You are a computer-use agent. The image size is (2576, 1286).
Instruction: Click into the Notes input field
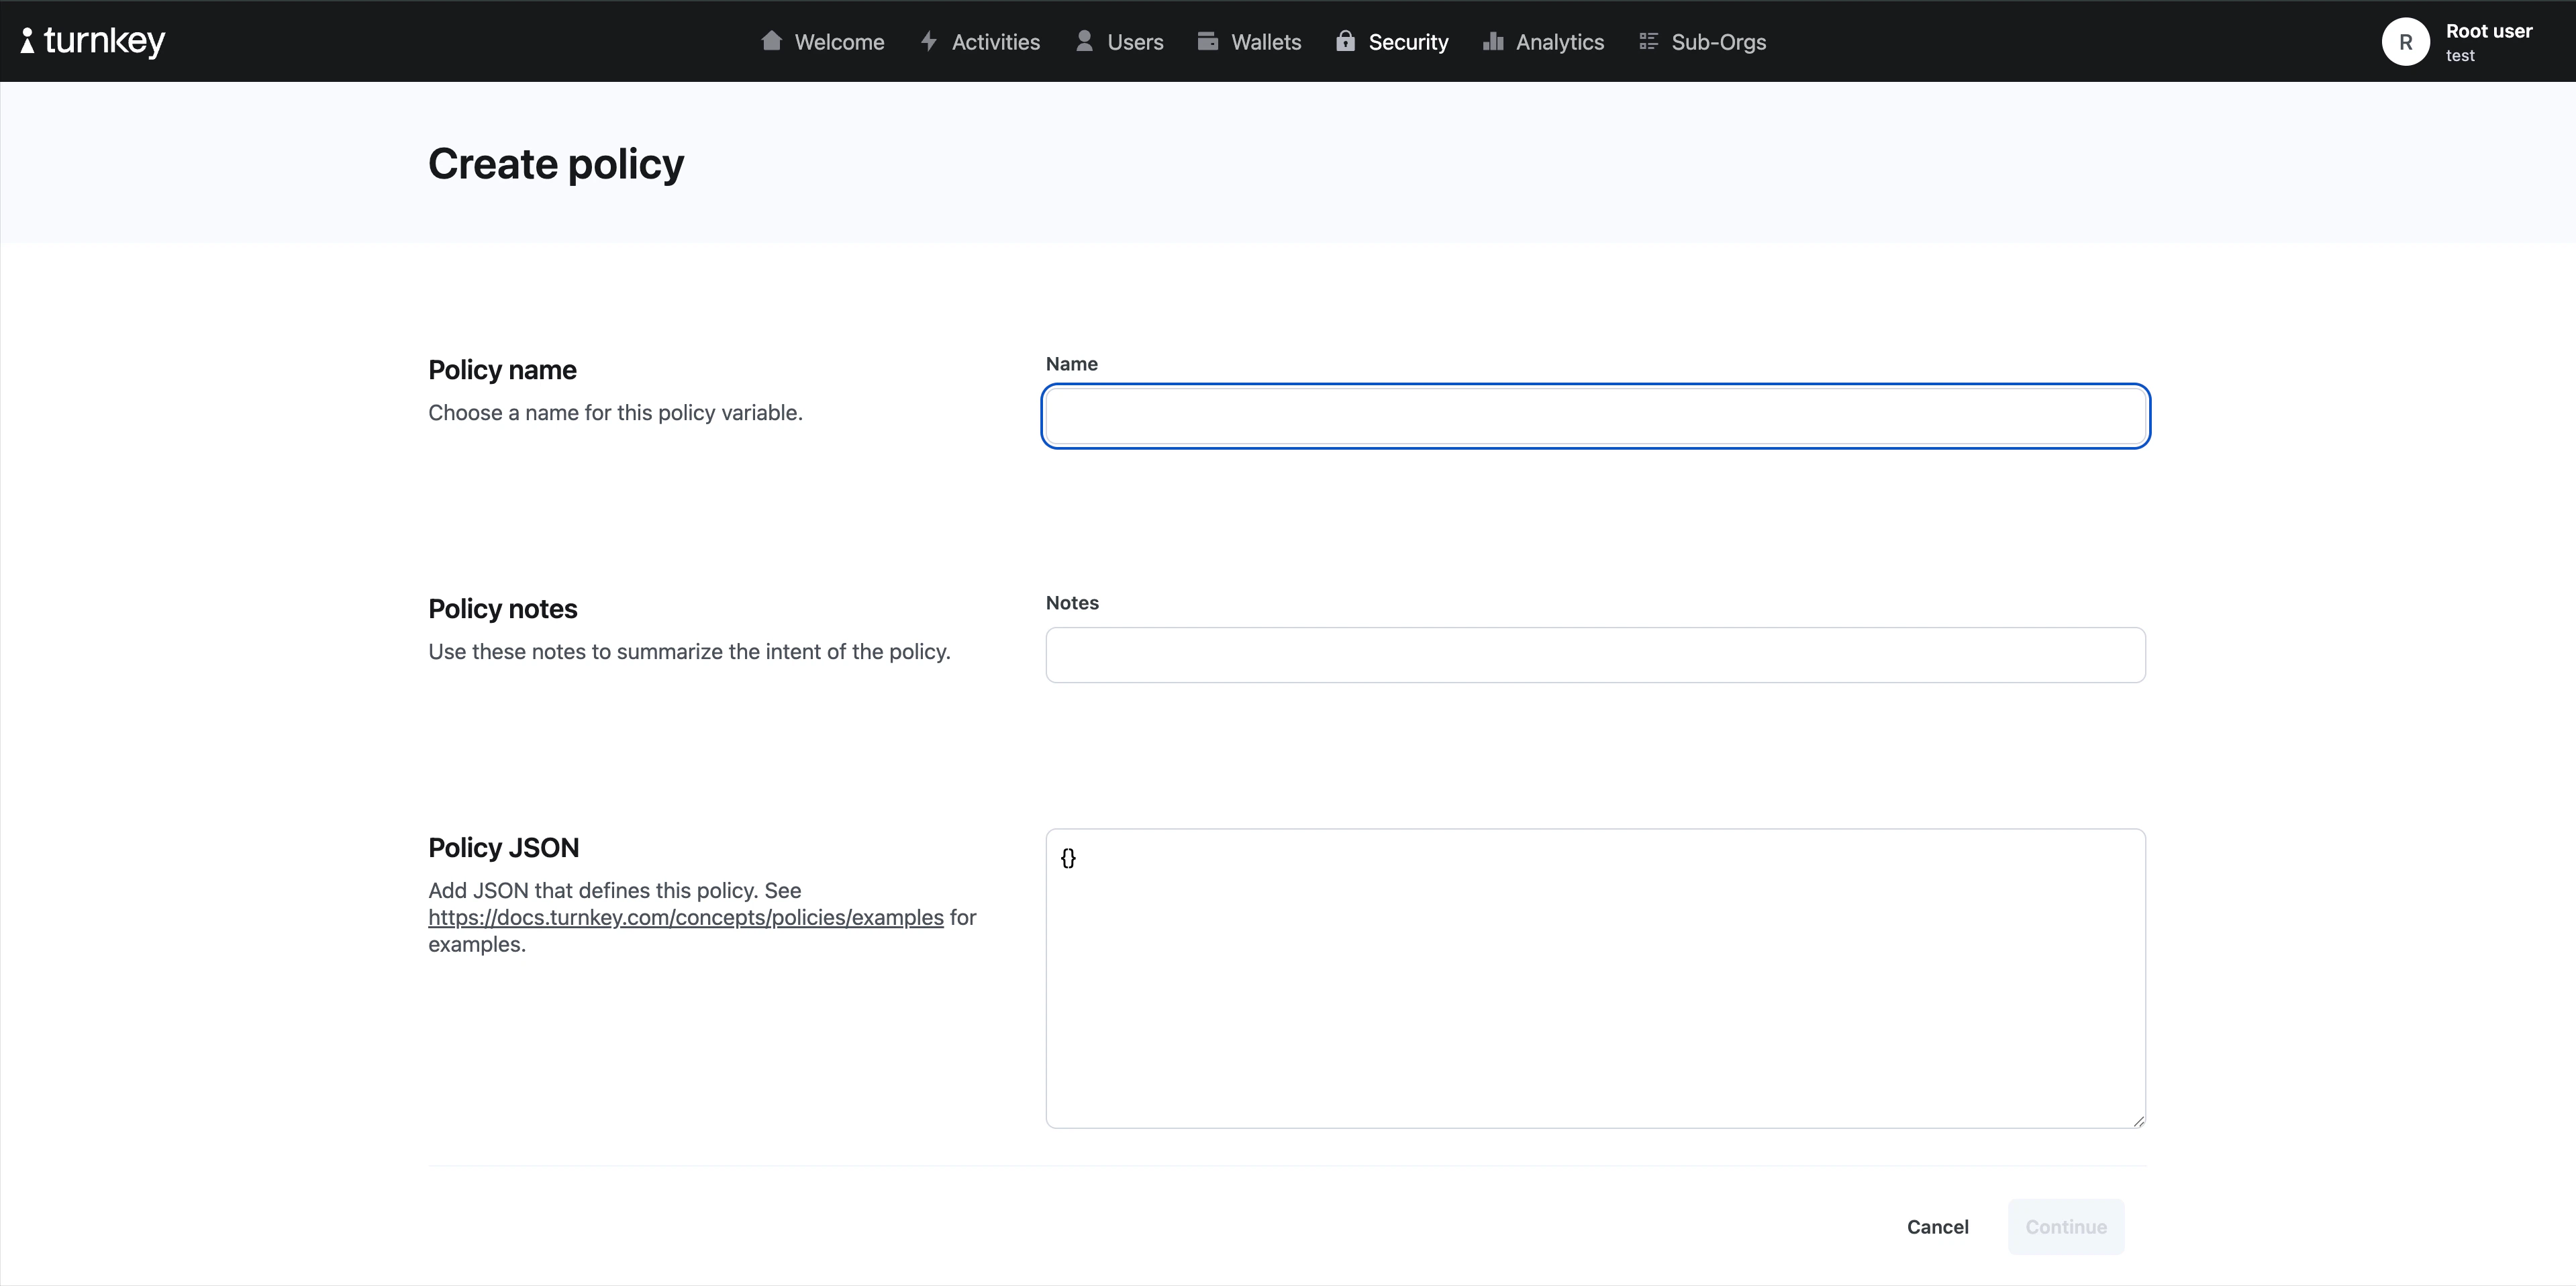tap(1595, 655)
